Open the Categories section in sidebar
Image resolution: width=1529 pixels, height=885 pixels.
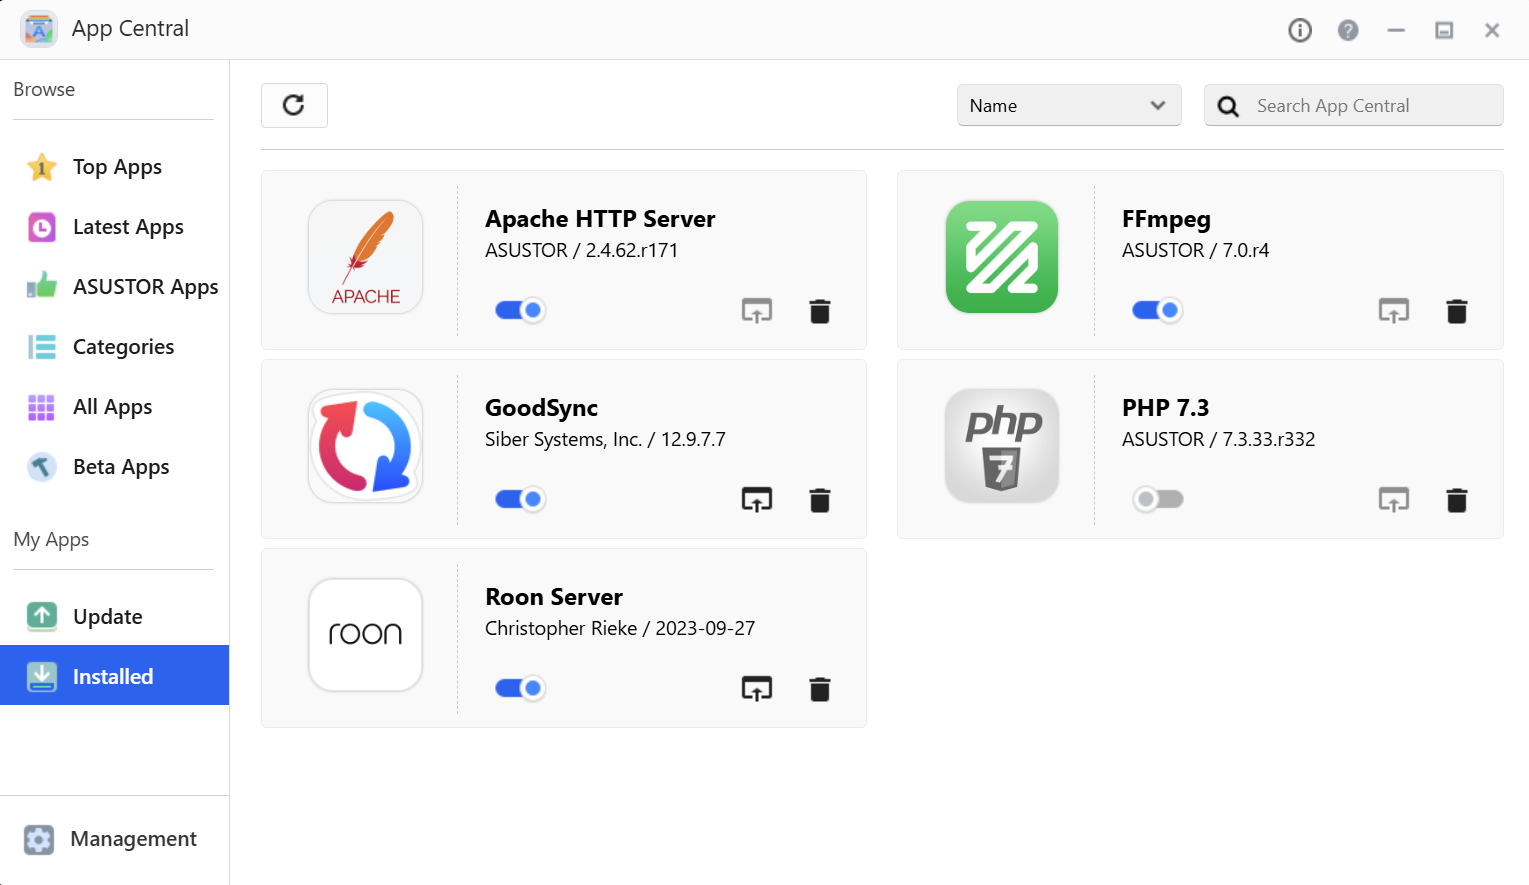123,347
